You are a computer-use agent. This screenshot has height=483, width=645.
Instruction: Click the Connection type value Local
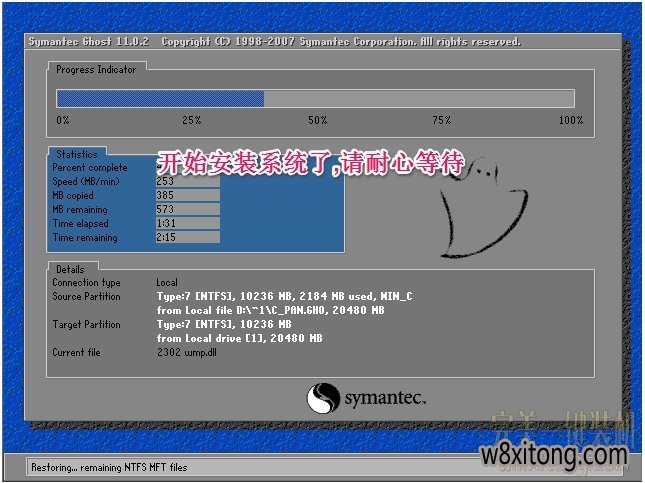[167, 283]
